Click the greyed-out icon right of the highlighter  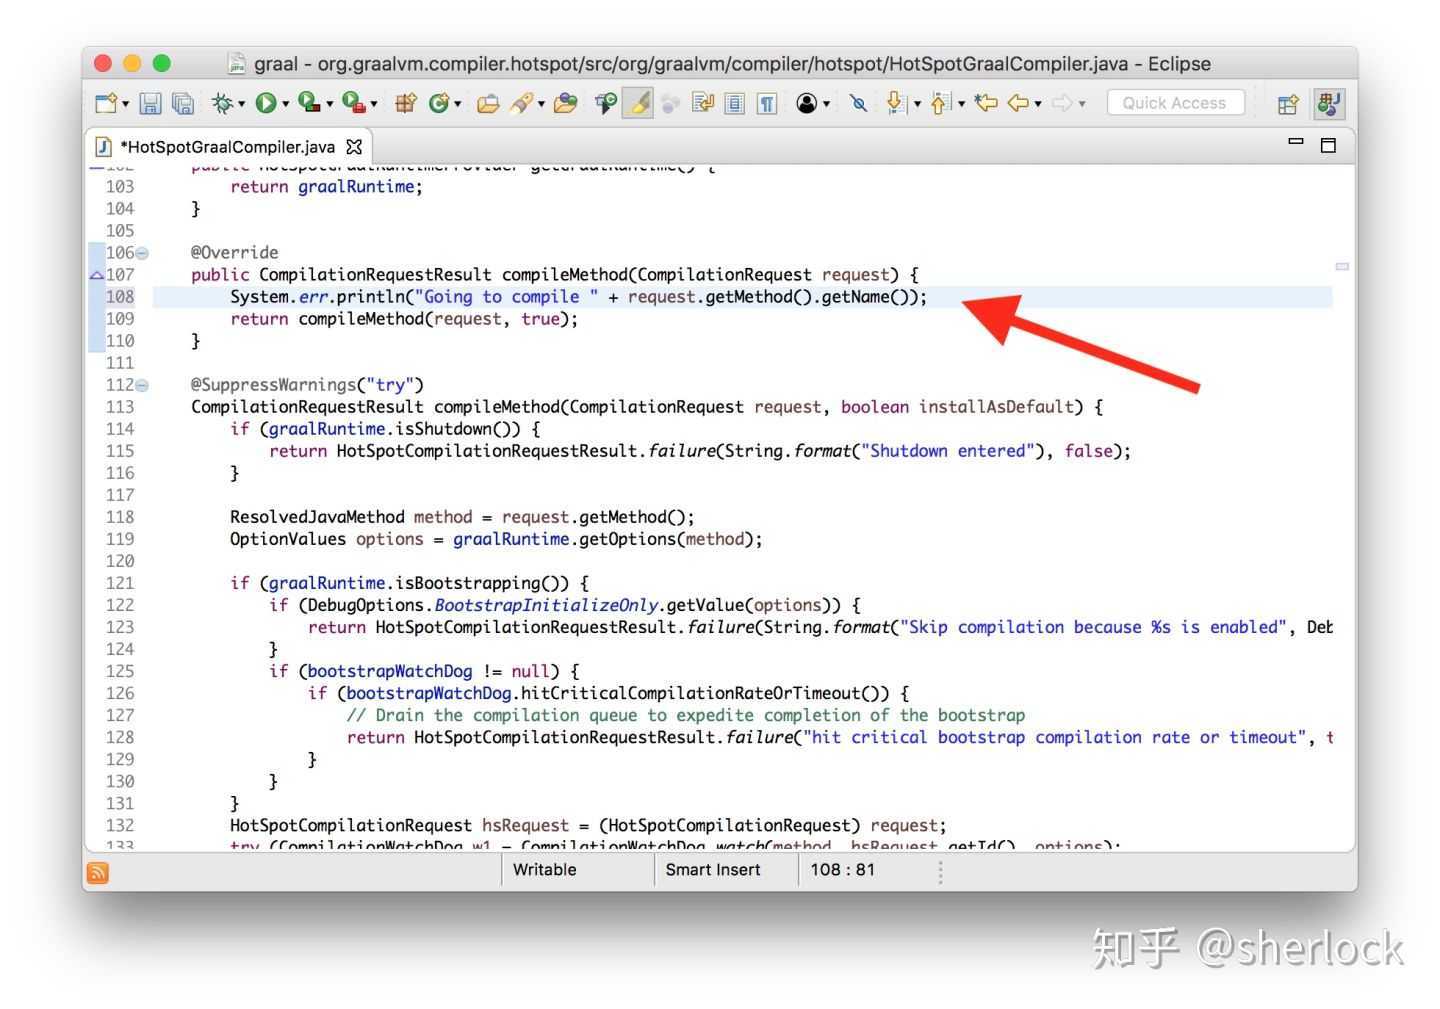point(670,103)
